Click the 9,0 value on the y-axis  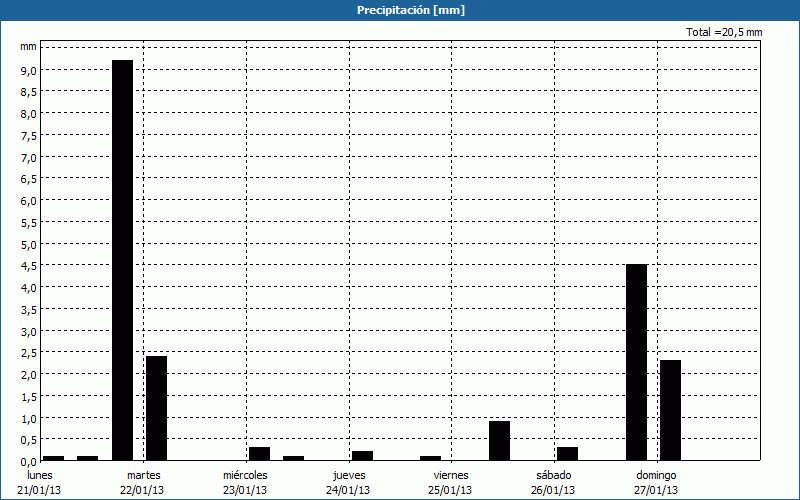(x=29, y=70)
